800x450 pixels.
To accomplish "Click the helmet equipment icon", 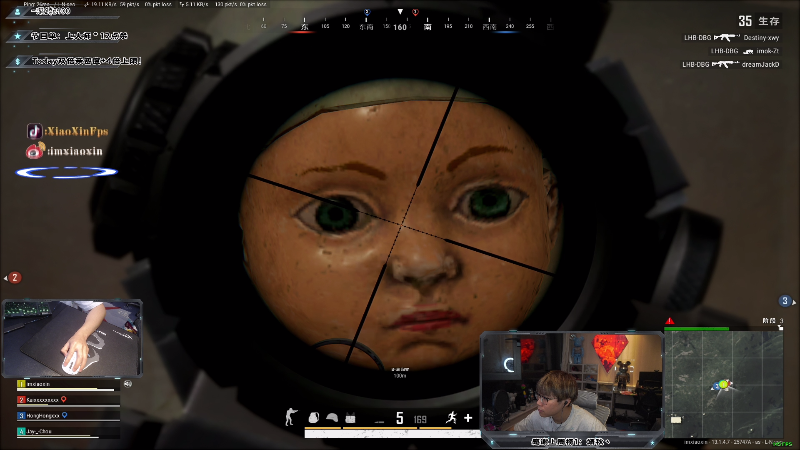I will click(x=332, y=418).
